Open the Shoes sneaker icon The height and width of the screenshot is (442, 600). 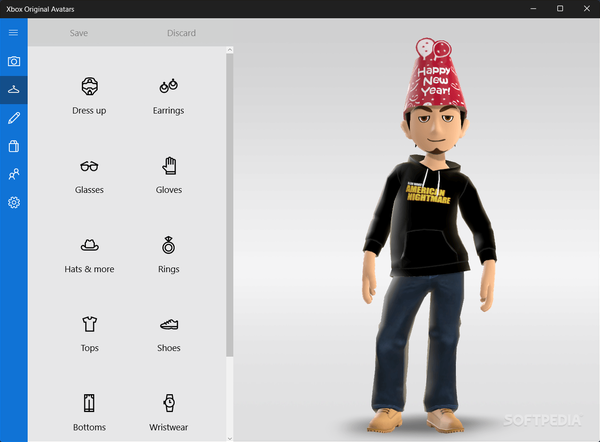(169, 324)
